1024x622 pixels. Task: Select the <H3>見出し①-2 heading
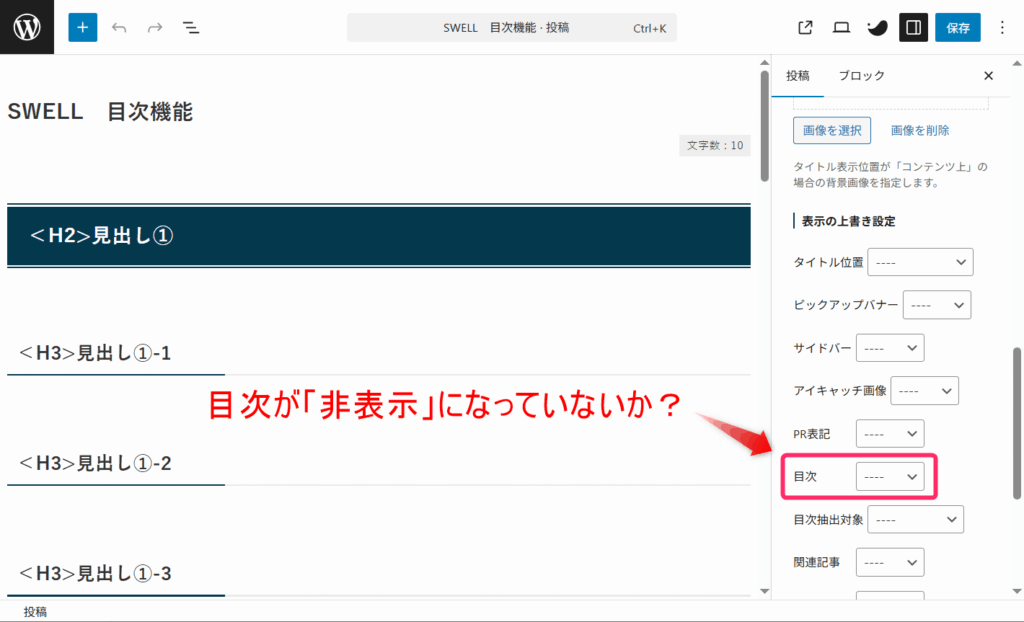pyautogui.click(x=95, y=464)
